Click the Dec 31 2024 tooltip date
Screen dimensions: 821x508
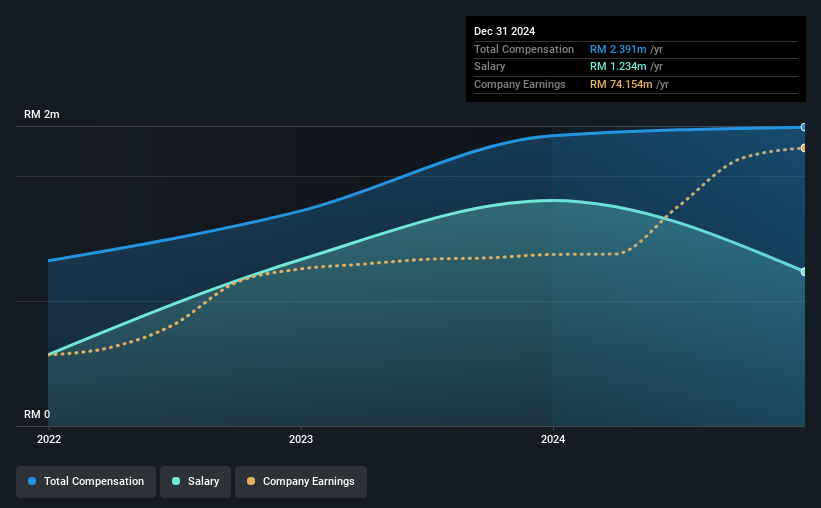click(x=504, y=31)
